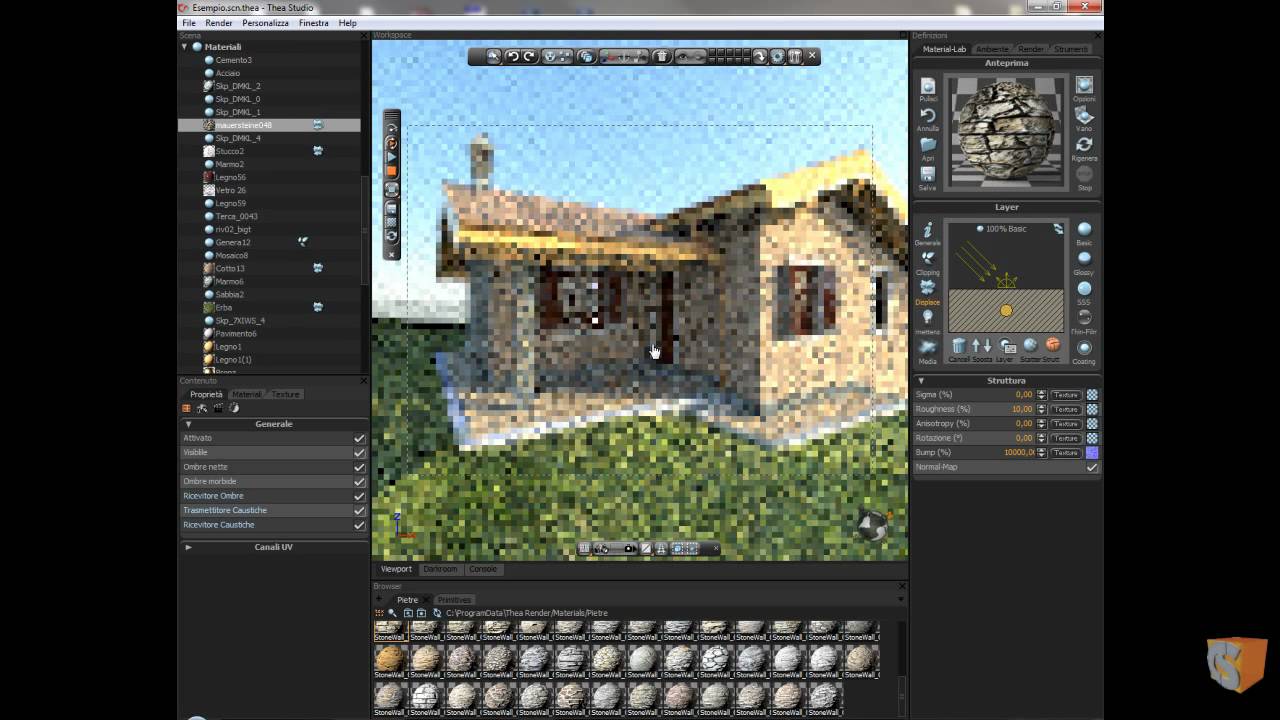Image resolution: width=1280 pixels, height=720 pixels.
Task: Click the trash icon in viewport toolbar
Action: (x=661, y=57)
